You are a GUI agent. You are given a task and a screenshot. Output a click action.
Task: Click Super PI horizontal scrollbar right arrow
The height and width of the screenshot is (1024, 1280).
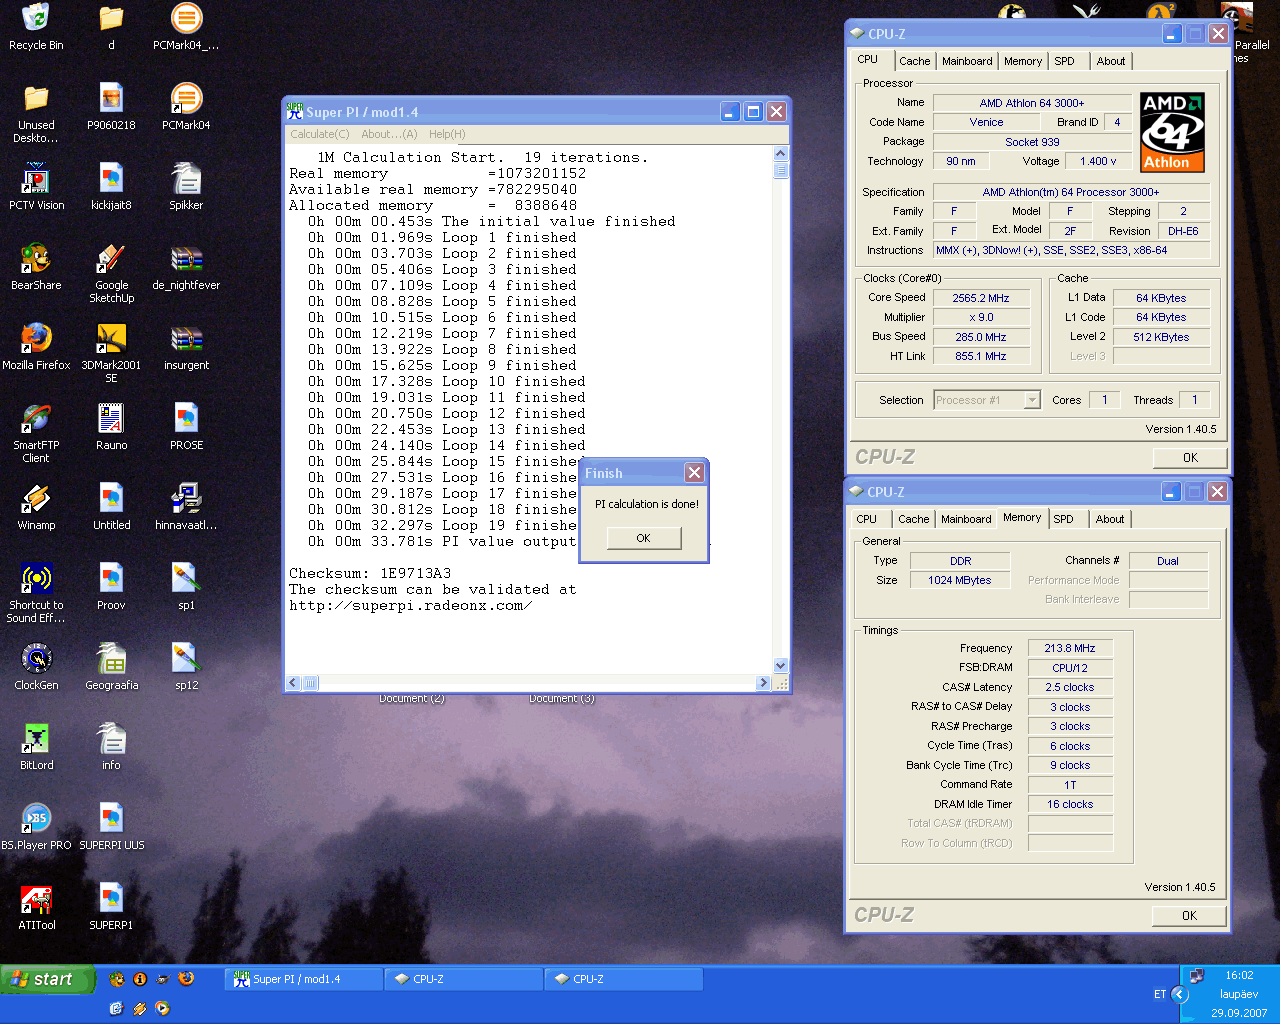tap(763, 683)
